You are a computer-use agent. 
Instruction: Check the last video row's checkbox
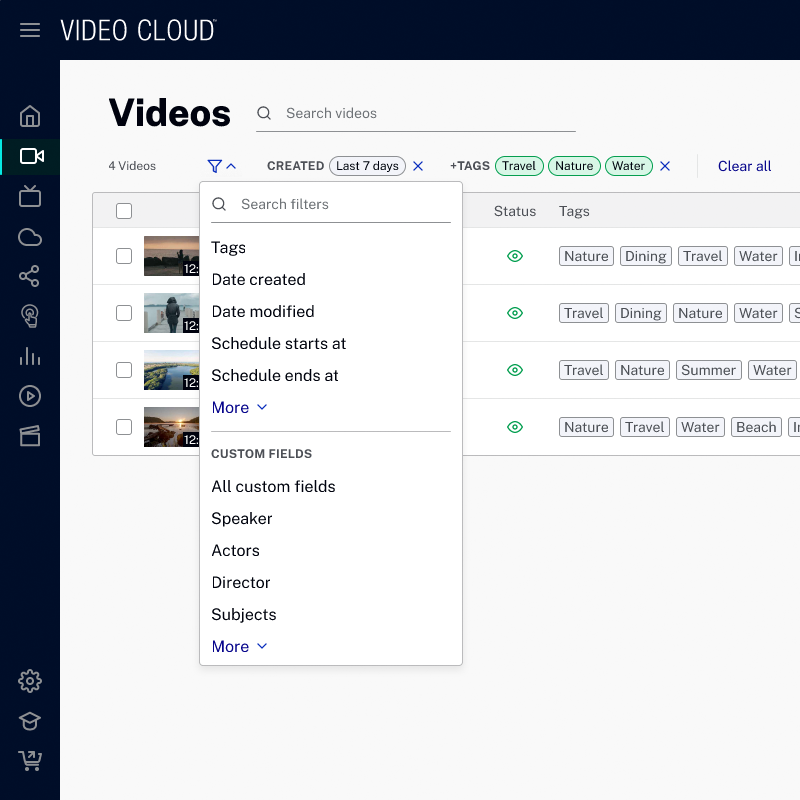pos(123,426)
